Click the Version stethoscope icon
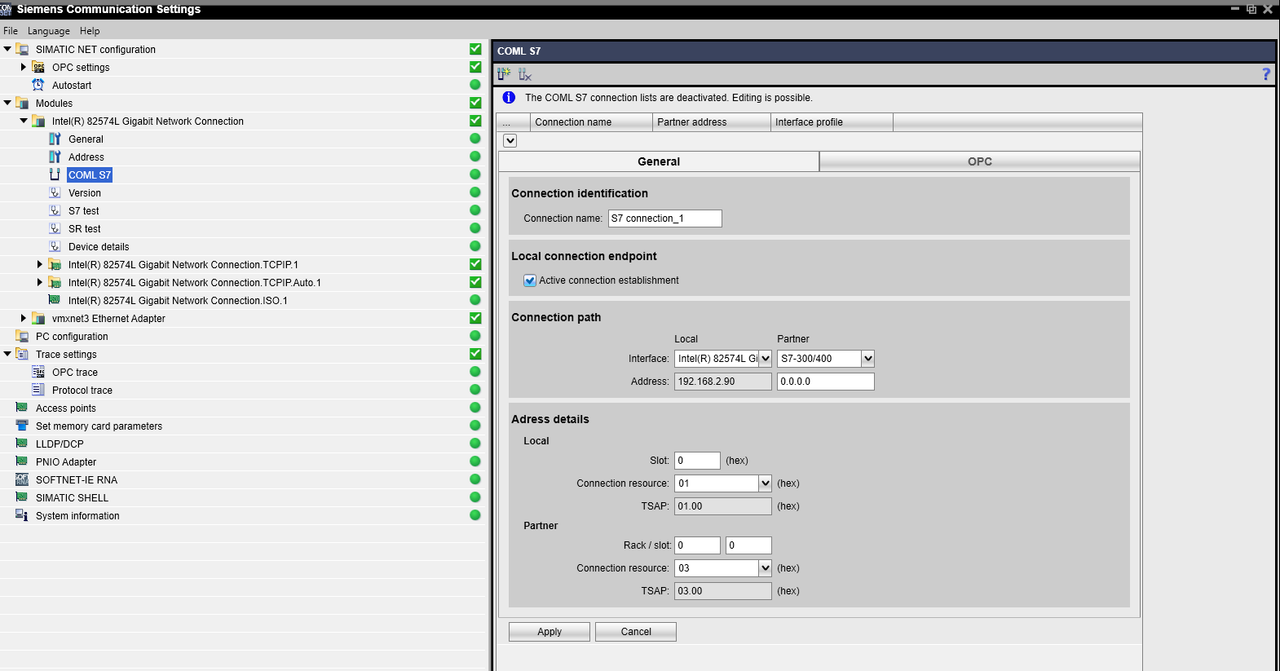Screen dimensions: 1280x671 [55, 193]
